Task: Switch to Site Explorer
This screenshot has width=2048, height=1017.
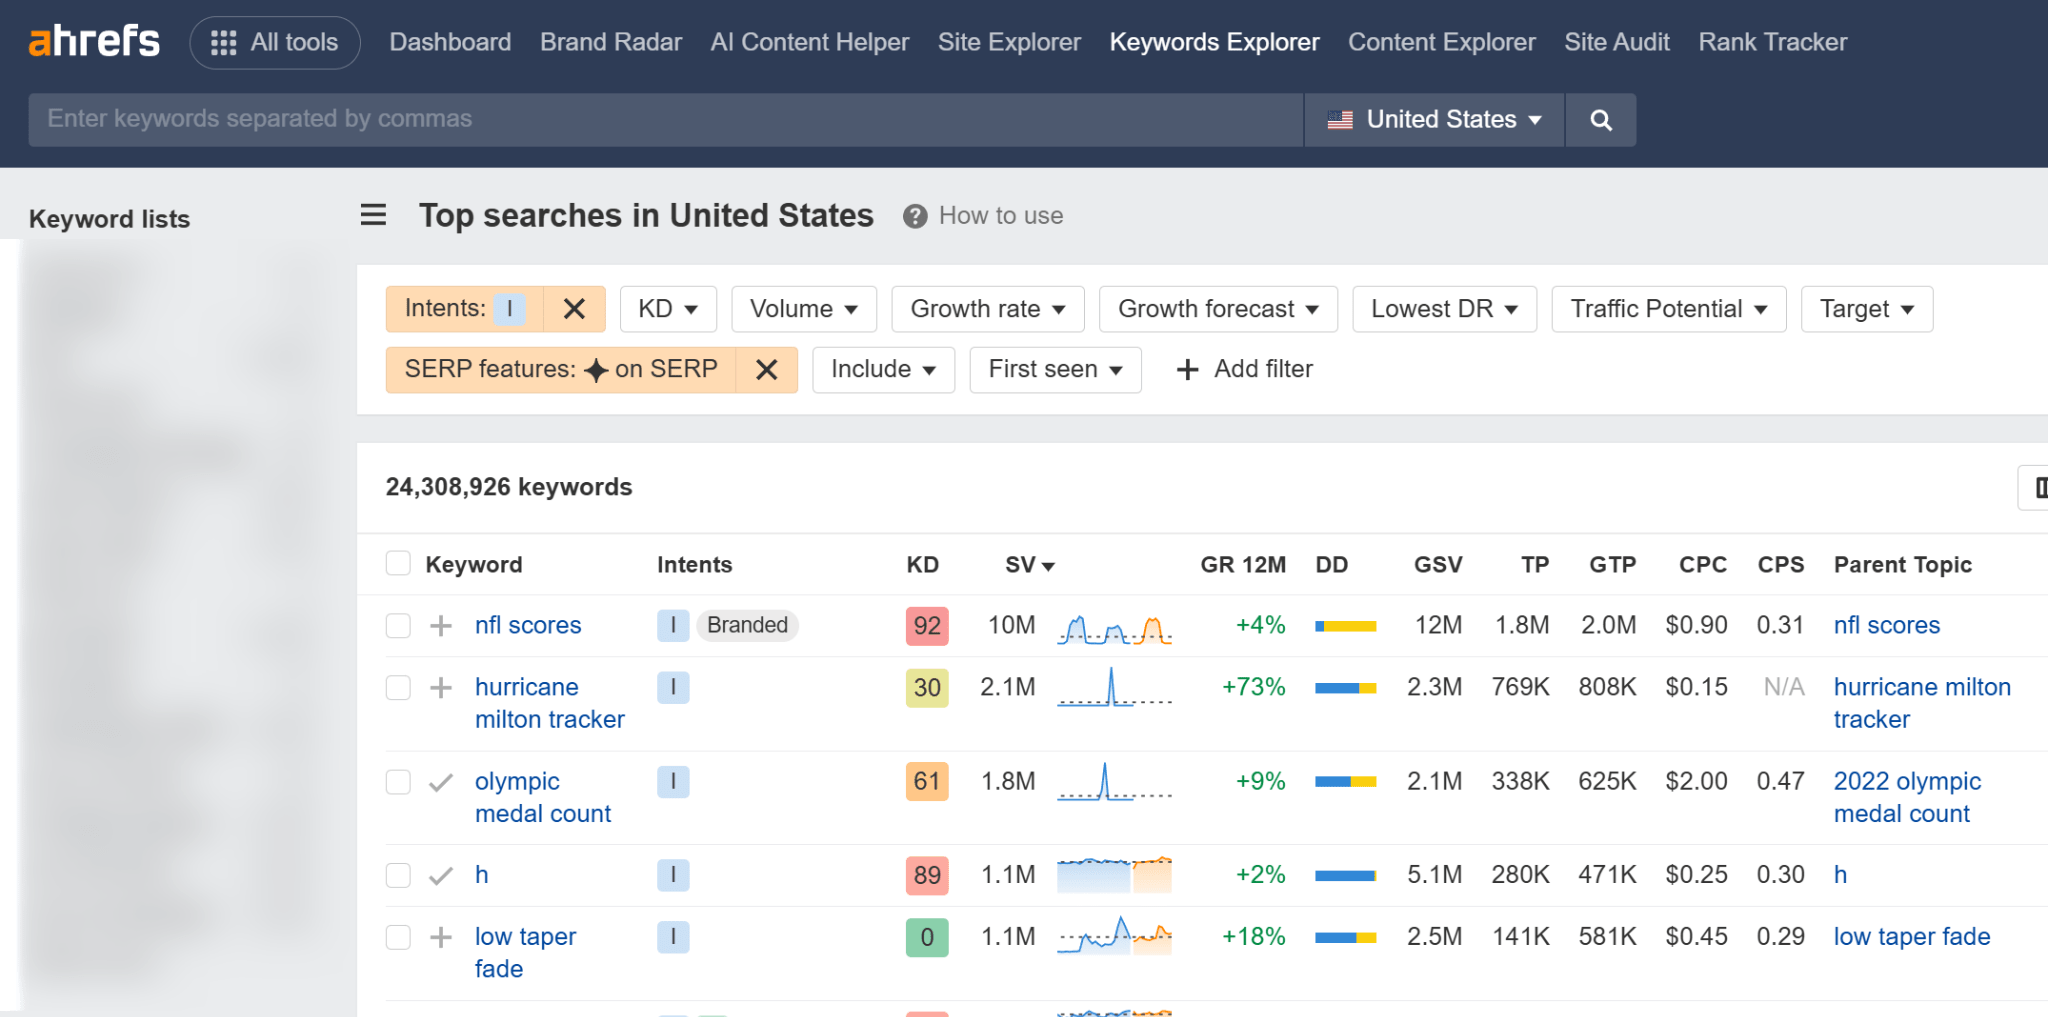Action: pos(1009,42)
